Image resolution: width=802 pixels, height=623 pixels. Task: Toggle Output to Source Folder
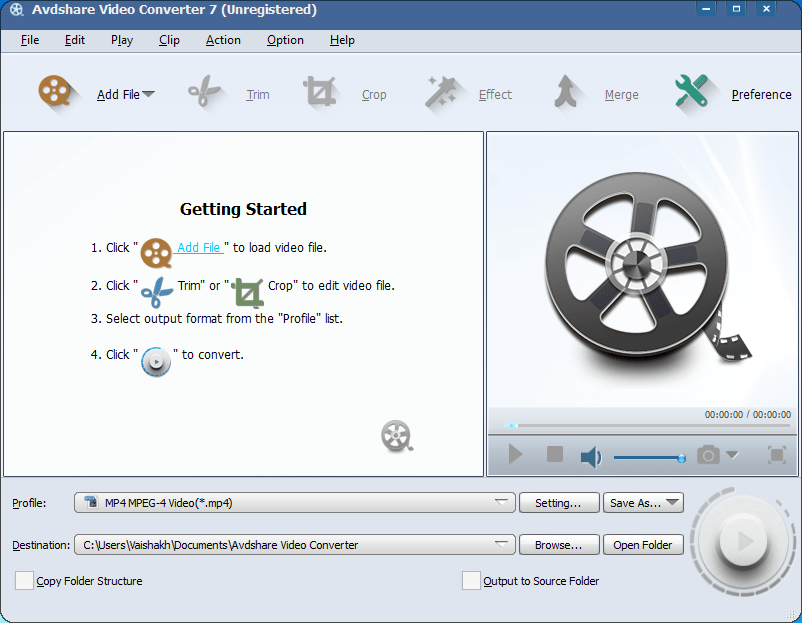471,580
